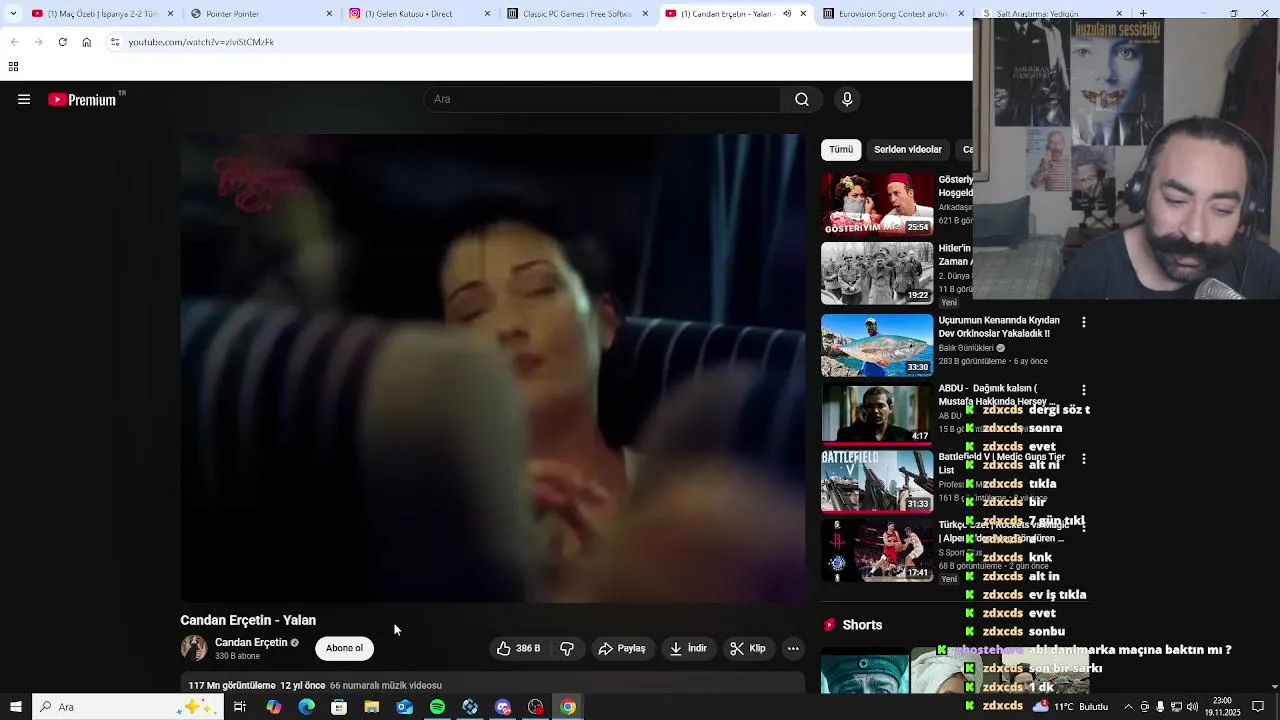This screenshot has width=1280, height=720.
Task: Switch to Chrome on the taskbar
Action: click(x=568, y=707)
